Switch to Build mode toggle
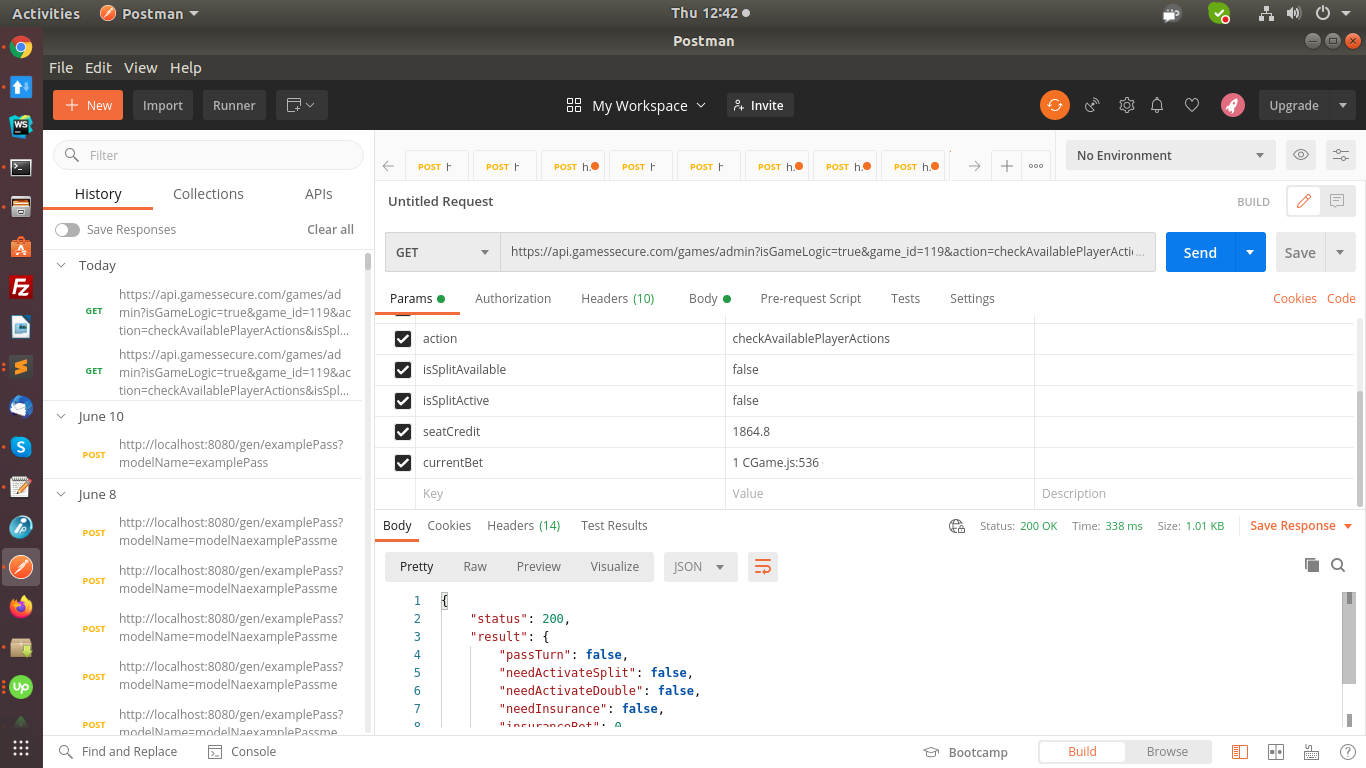The width and height of the screenshot is (1366, 768). pos(1082,752)
